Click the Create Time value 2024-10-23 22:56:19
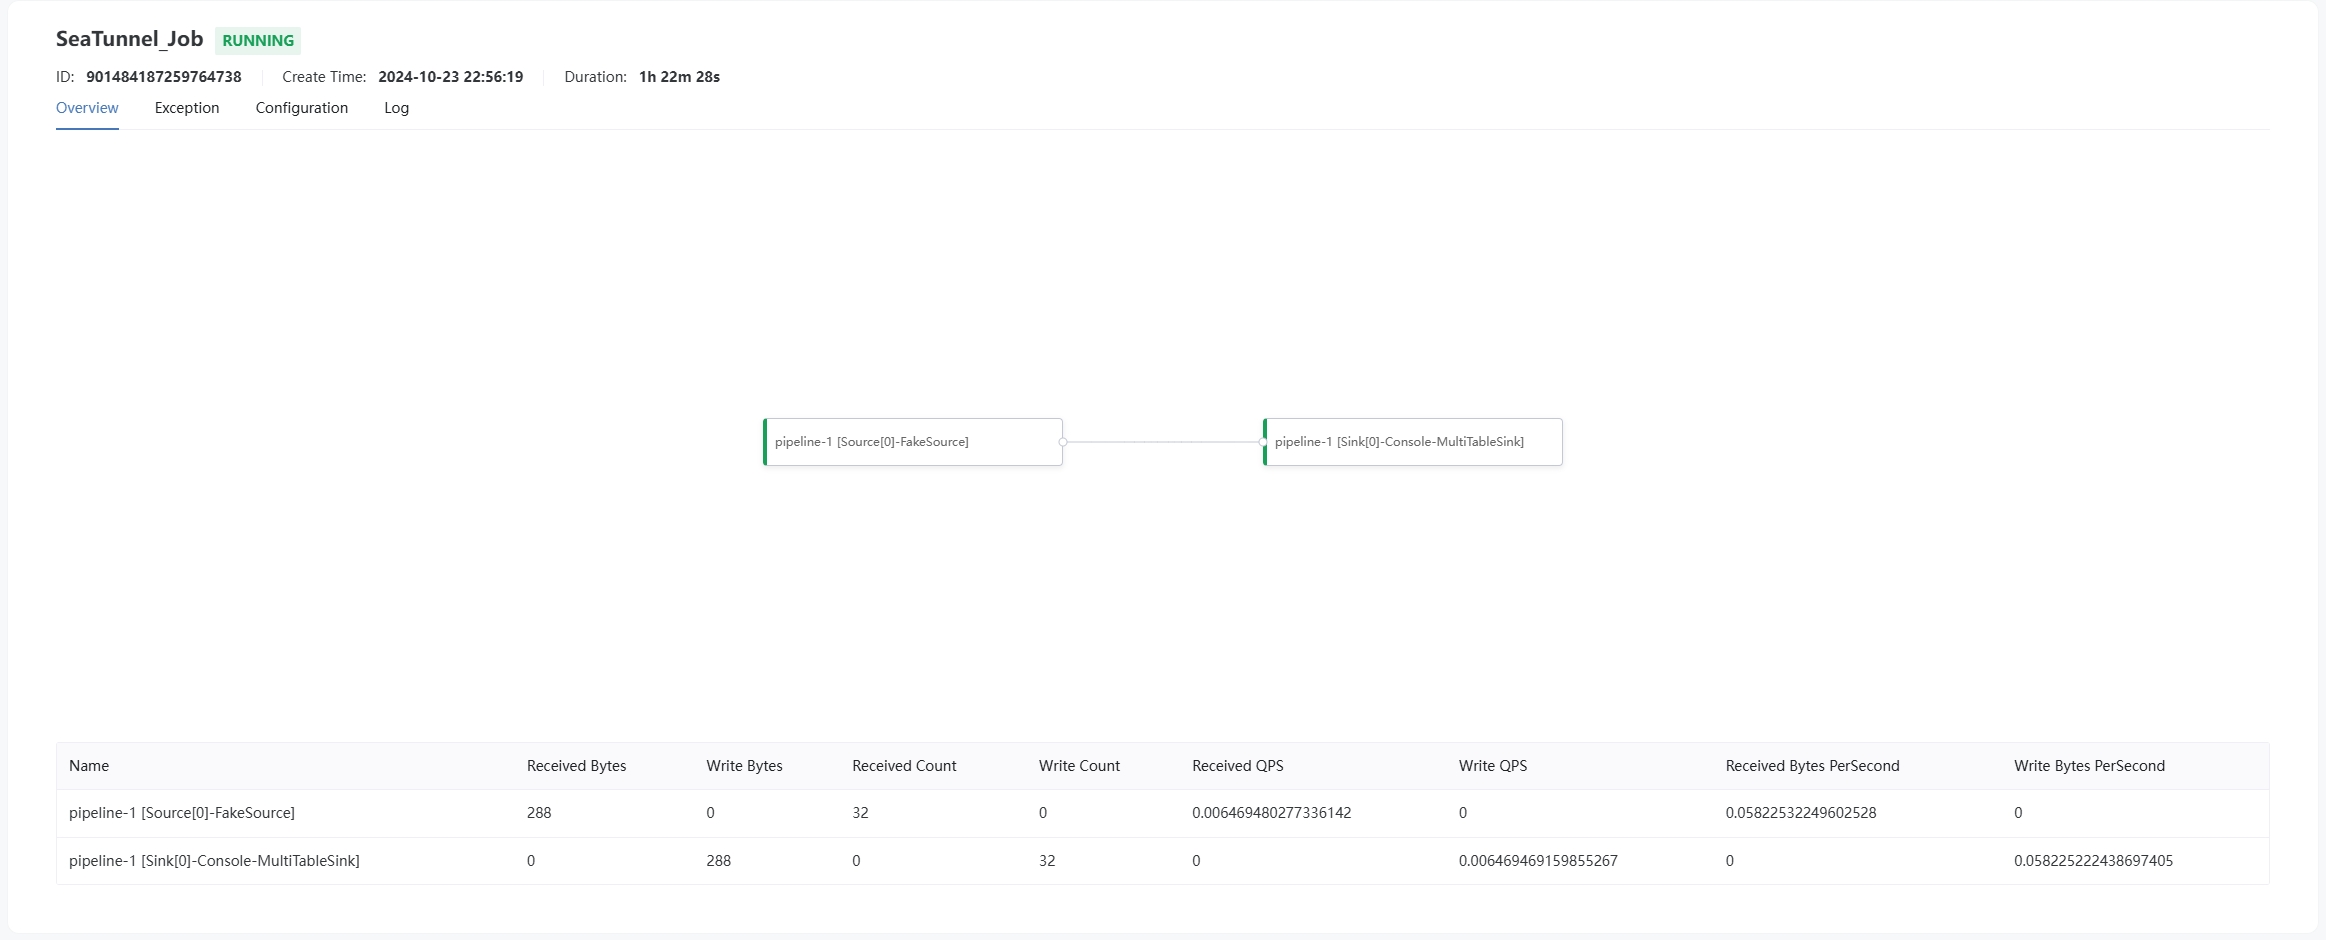Screen dimensions: 2326x940 pyautogui.click(x=450, y=77)
